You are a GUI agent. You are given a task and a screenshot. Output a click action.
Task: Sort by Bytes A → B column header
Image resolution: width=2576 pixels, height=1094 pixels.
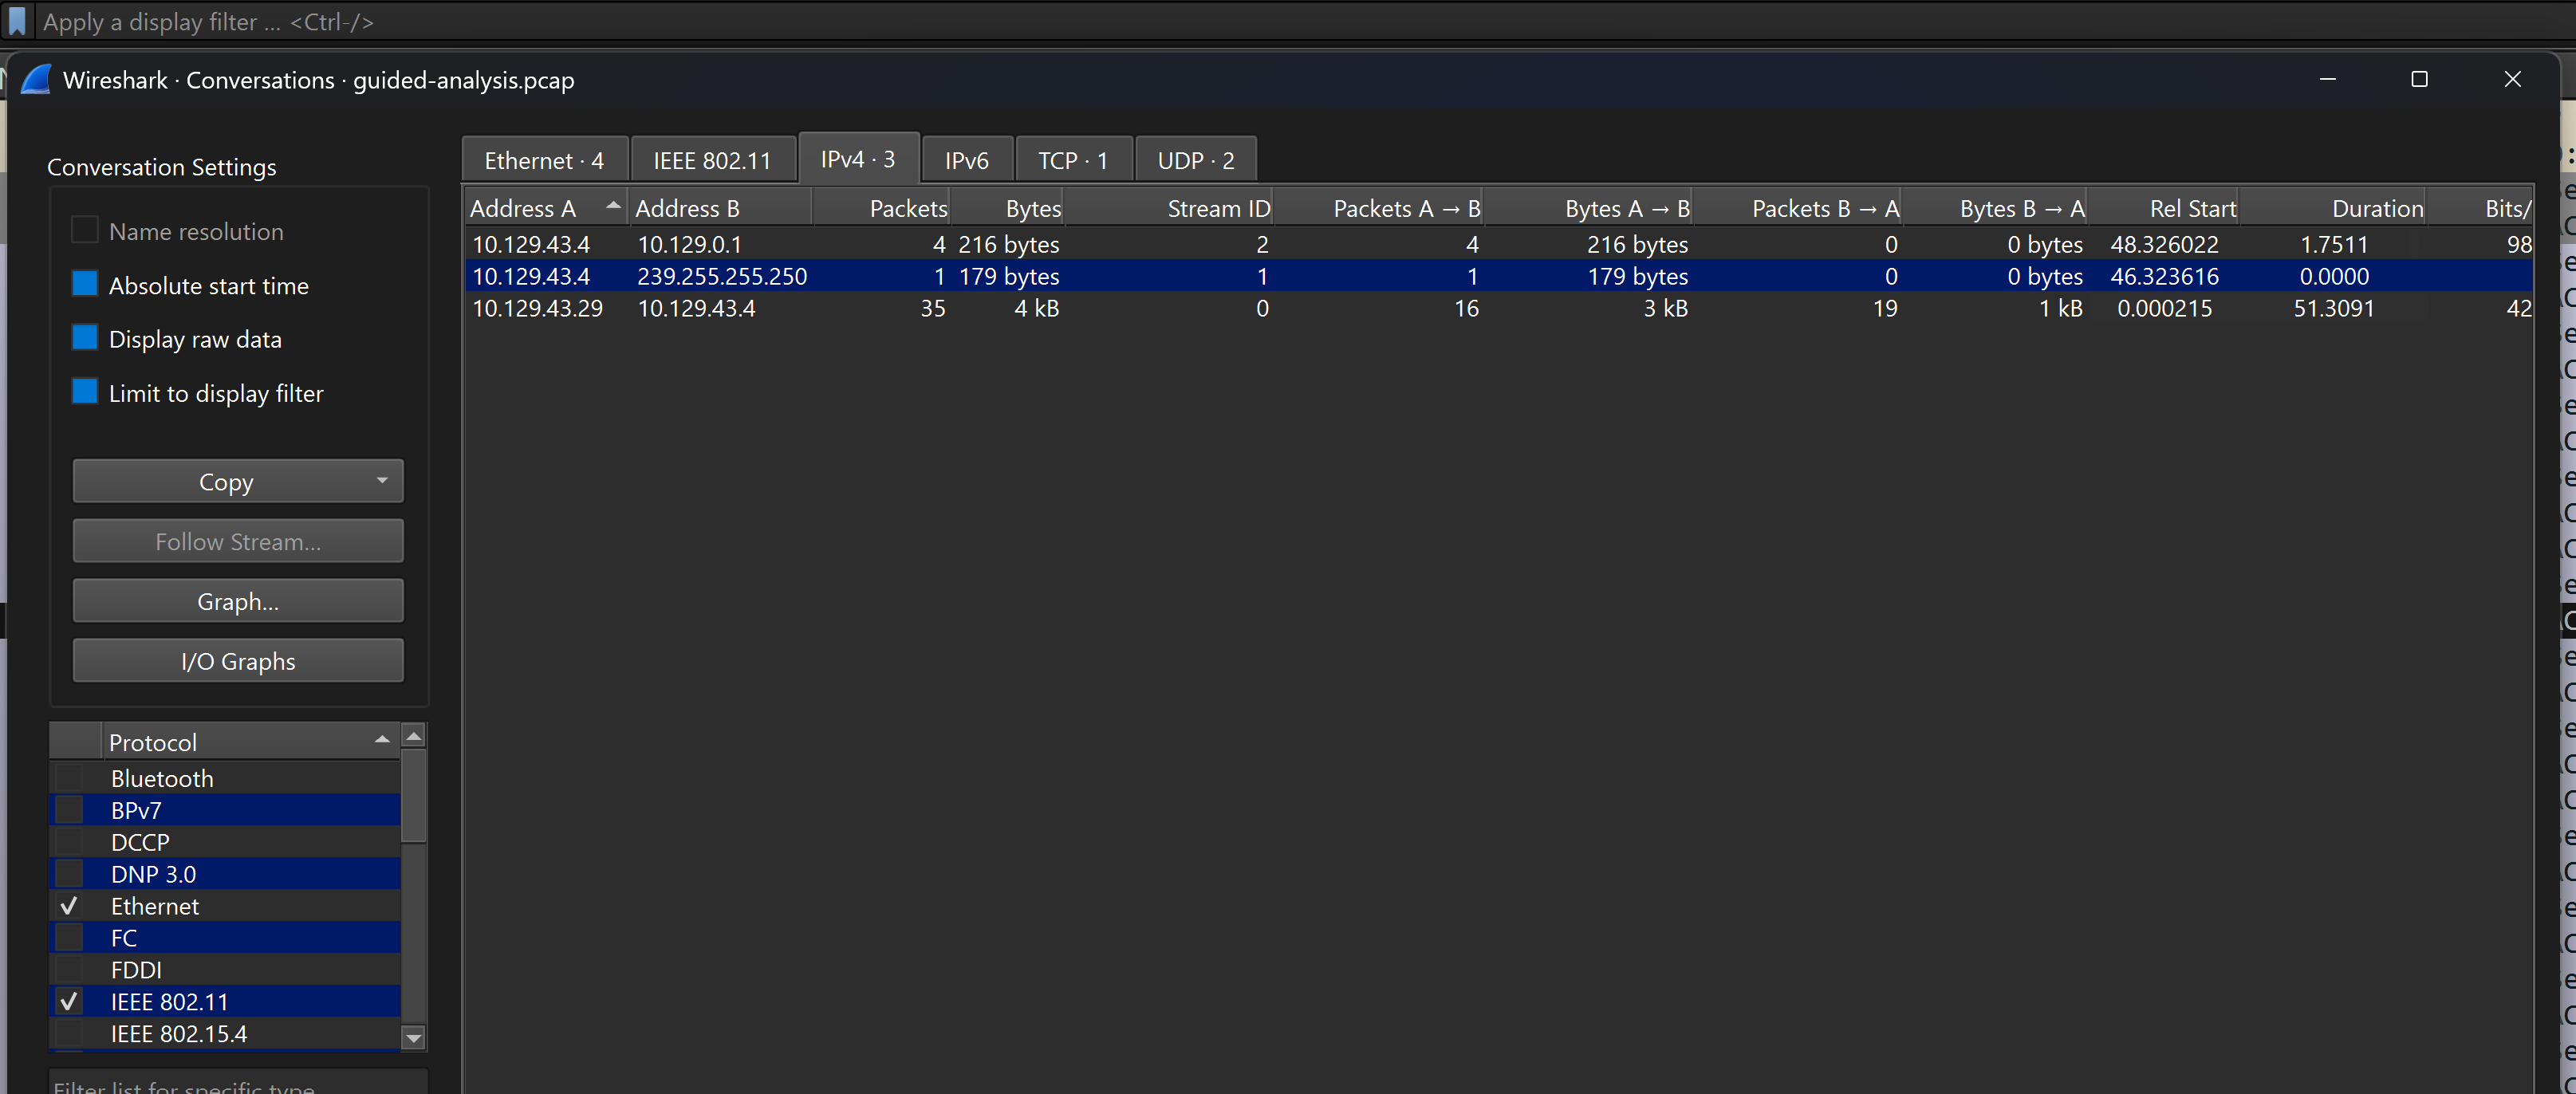[1588, 208]
